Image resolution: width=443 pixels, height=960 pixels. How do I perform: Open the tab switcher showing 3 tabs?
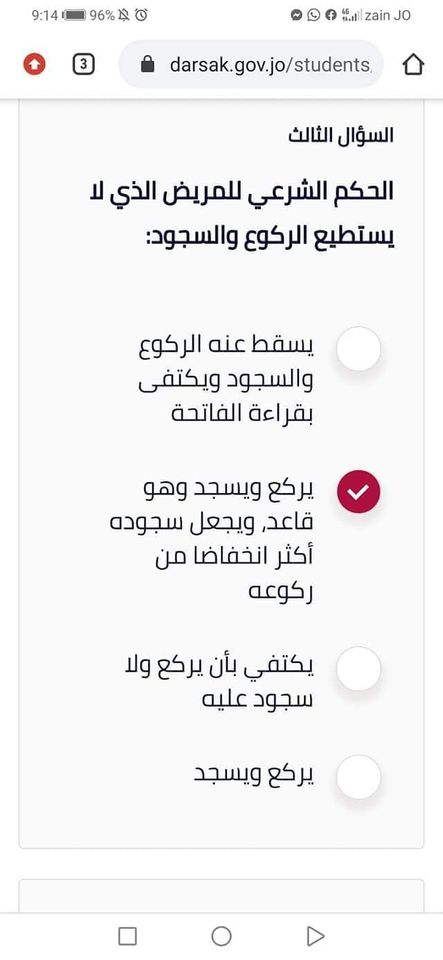pos(84,64)
